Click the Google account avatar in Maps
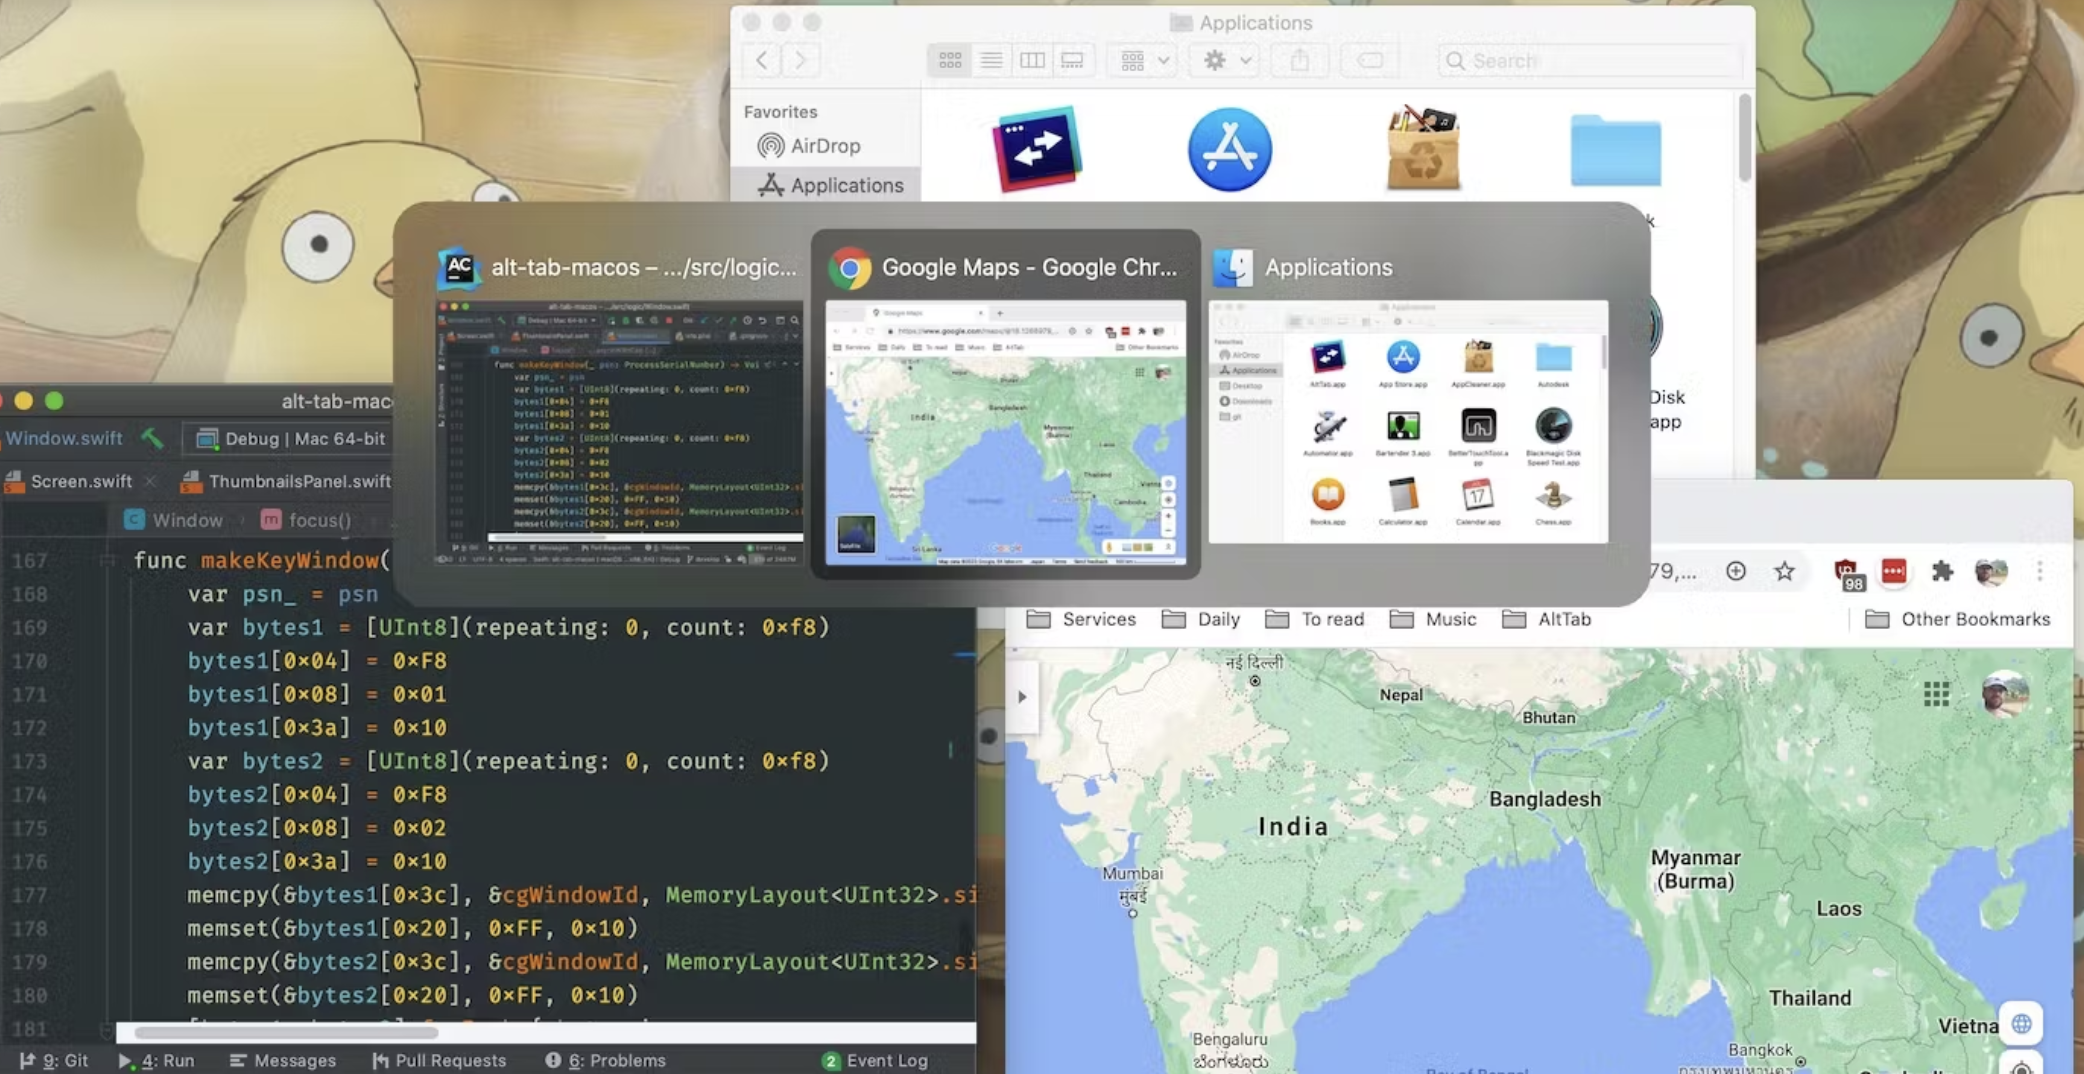2084x1074 pixels. [2004, 693]
